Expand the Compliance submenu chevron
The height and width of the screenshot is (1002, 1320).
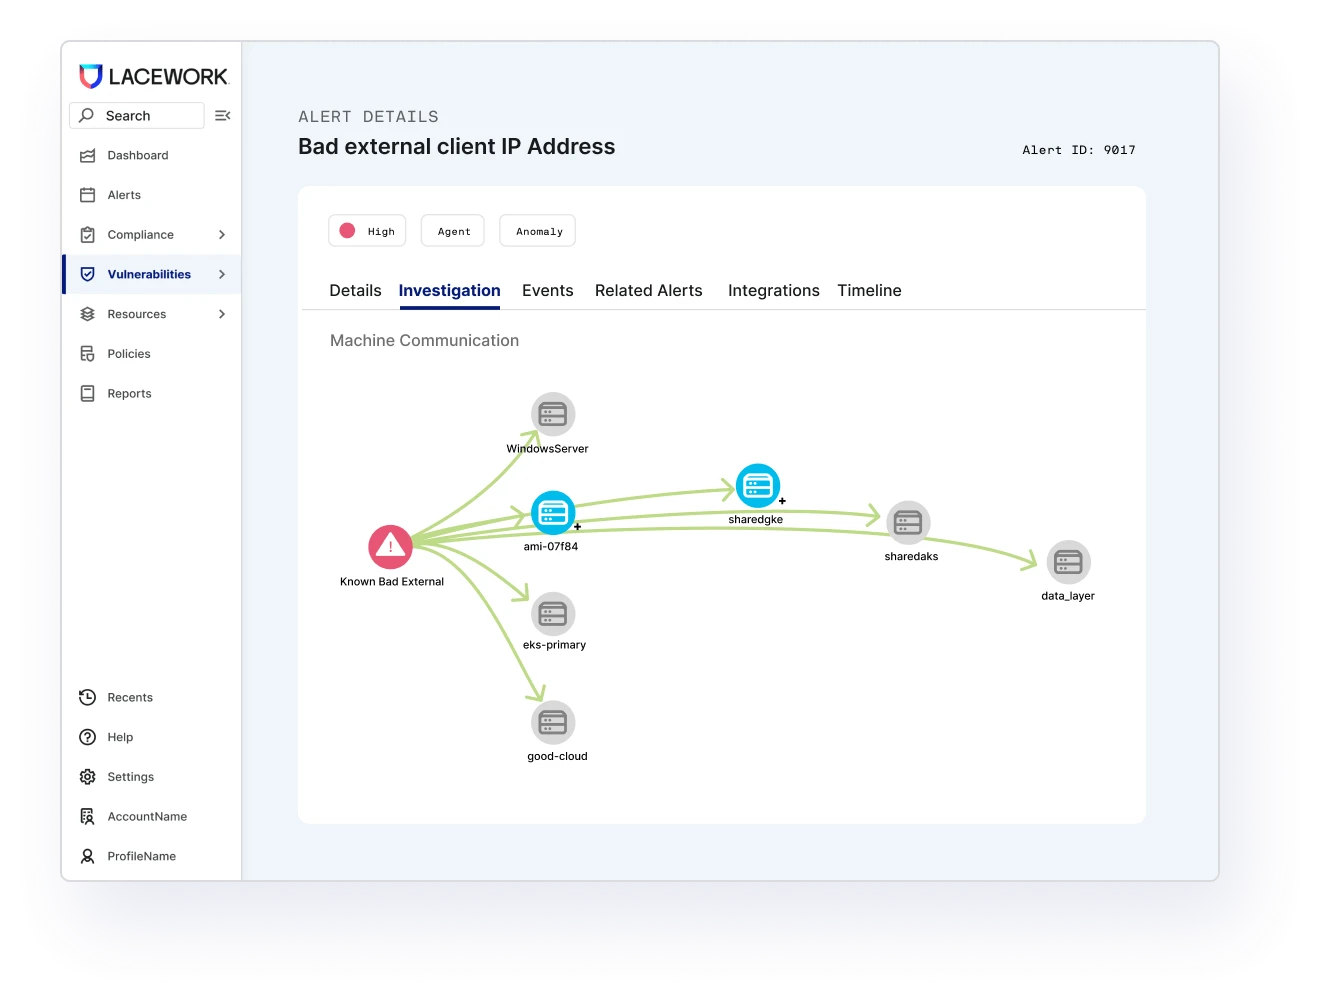tap(222, 235)
